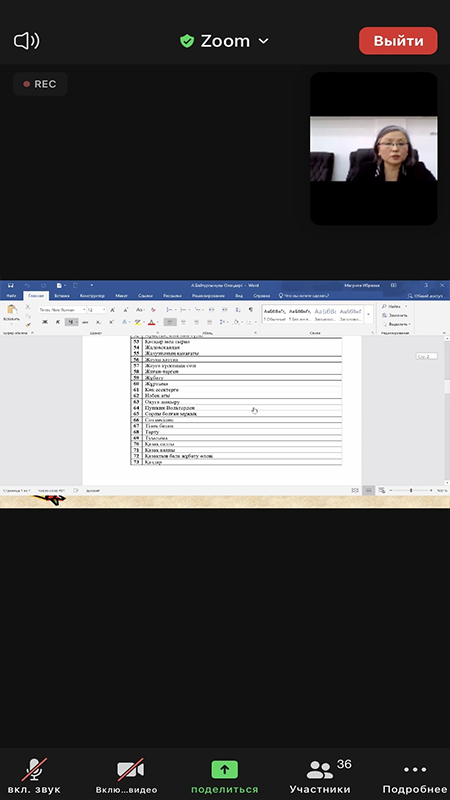The image size is (450, 800).
Task: Open the Файл tab in Word
Action: 11,295
